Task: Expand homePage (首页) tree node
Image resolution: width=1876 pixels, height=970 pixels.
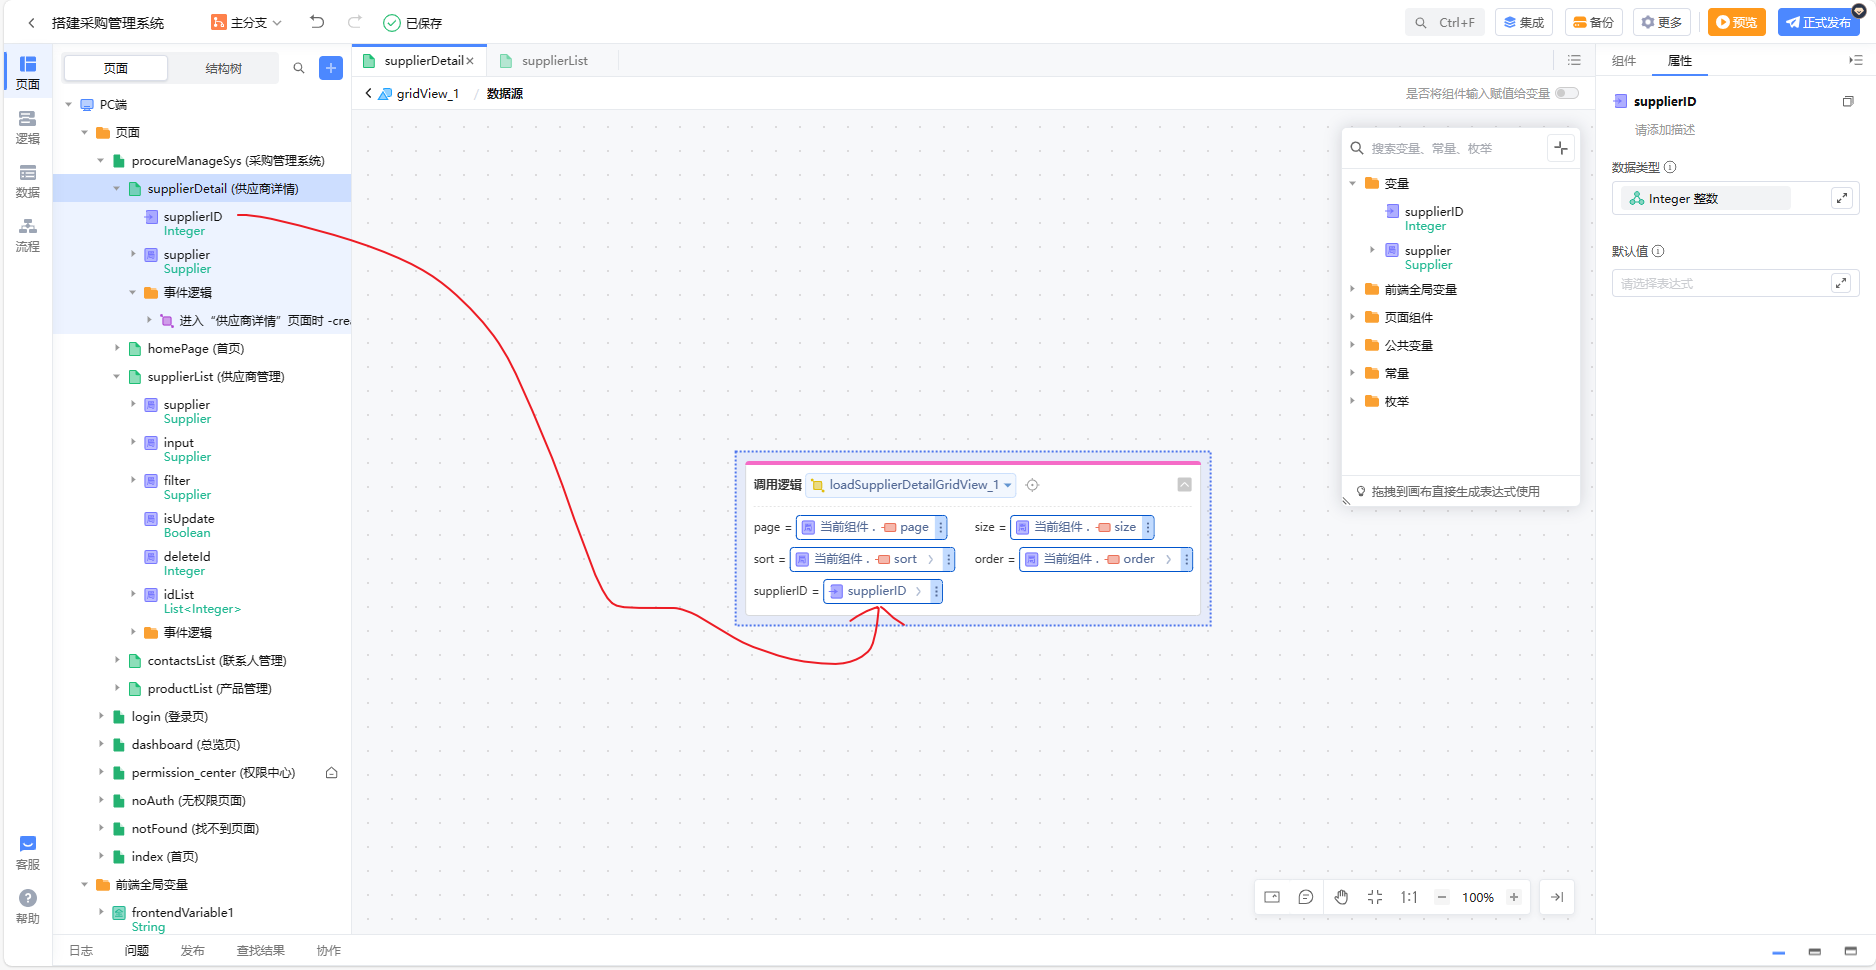Action: point(117,348)
